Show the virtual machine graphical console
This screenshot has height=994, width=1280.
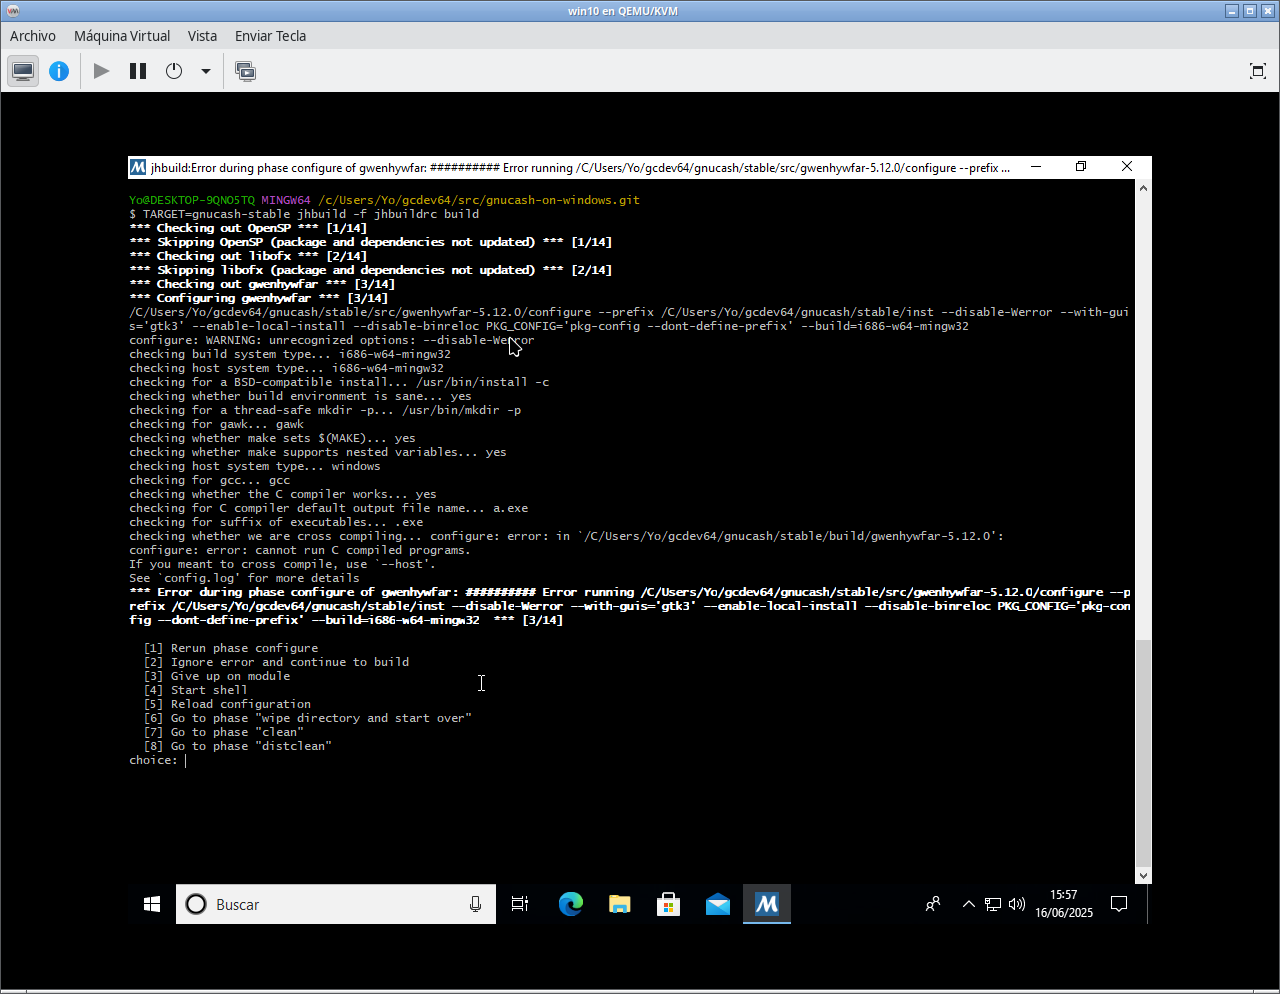[23, 71]
